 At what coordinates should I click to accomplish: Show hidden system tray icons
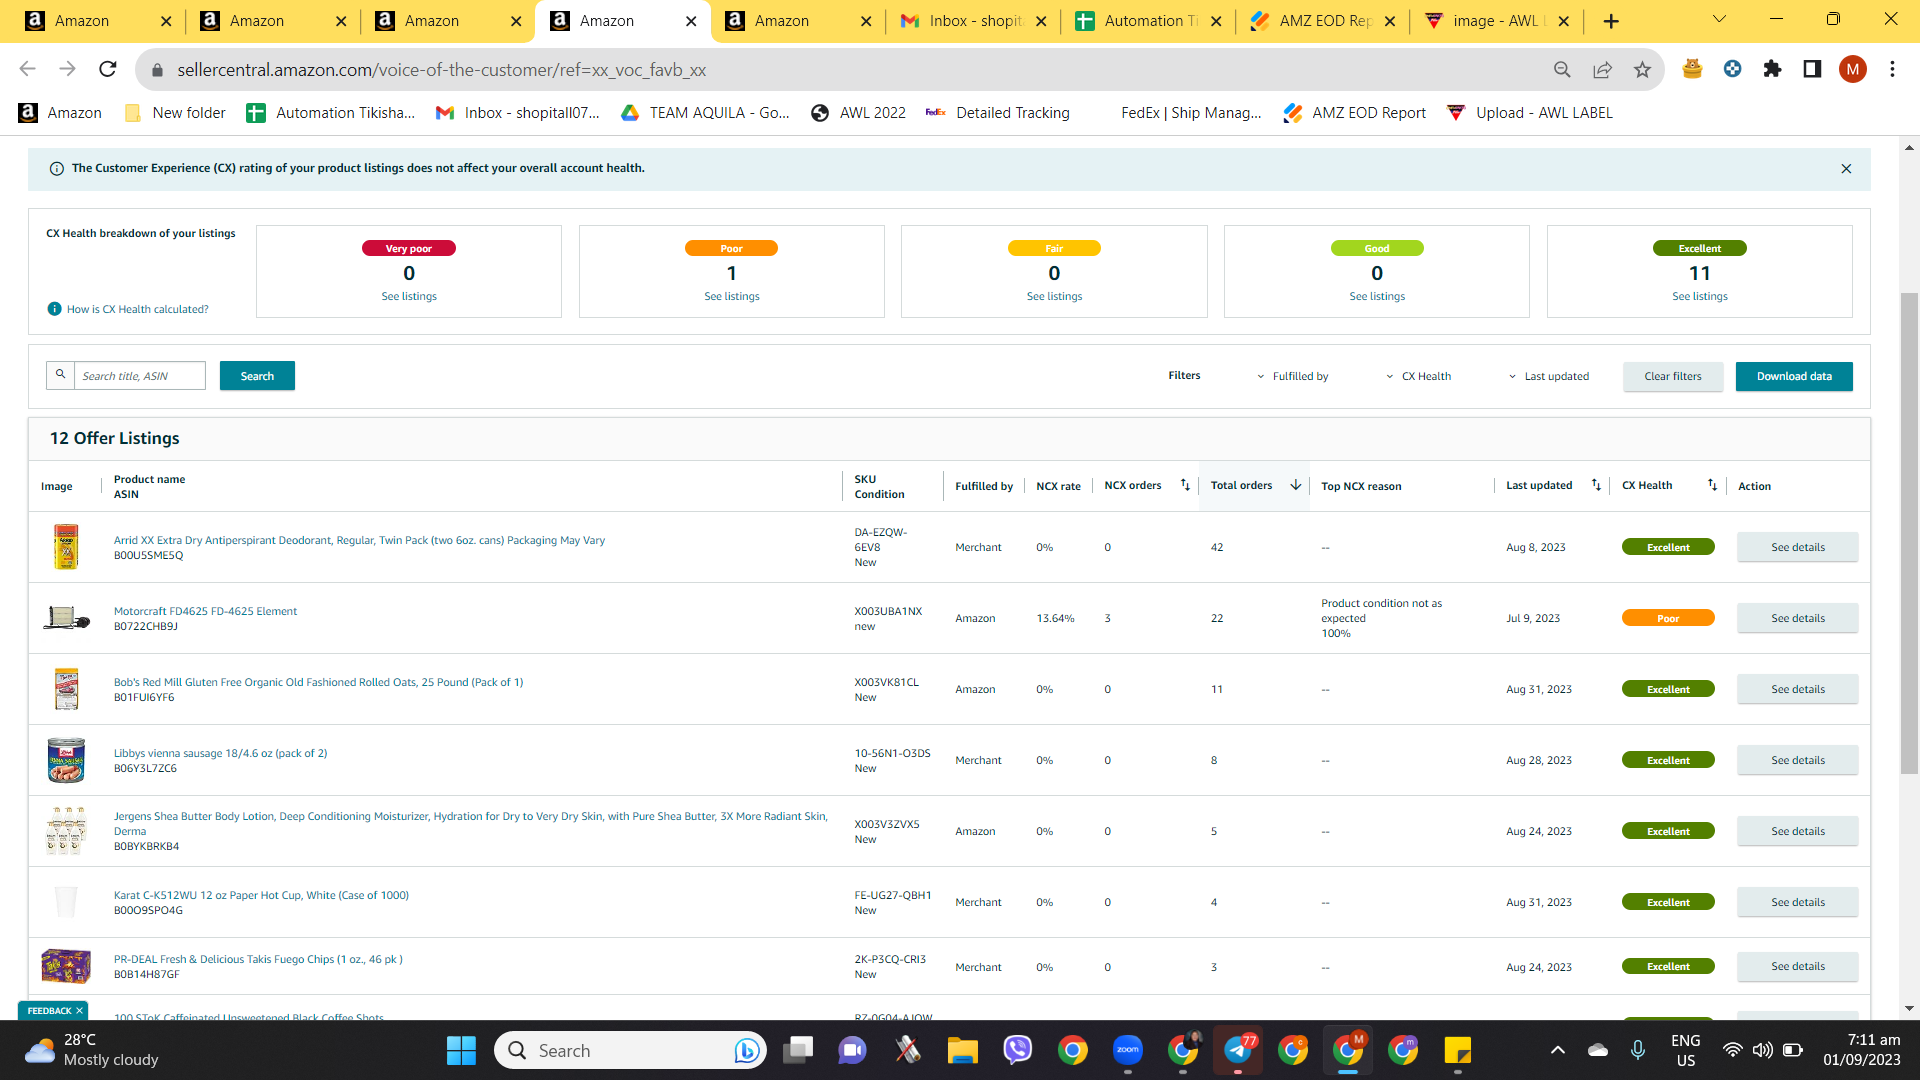point(1557,1050)
